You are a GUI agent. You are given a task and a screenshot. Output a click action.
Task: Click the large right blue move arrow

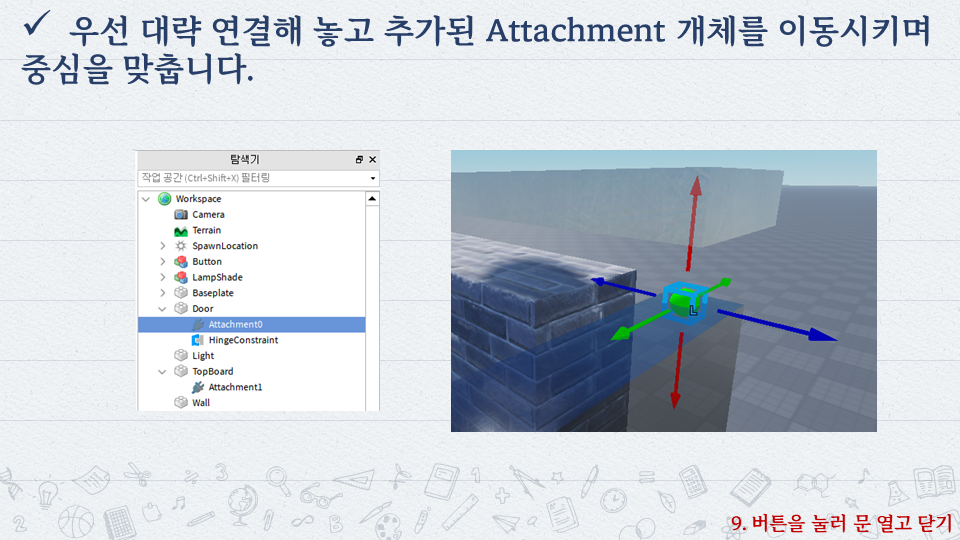(x=776, y=325)
